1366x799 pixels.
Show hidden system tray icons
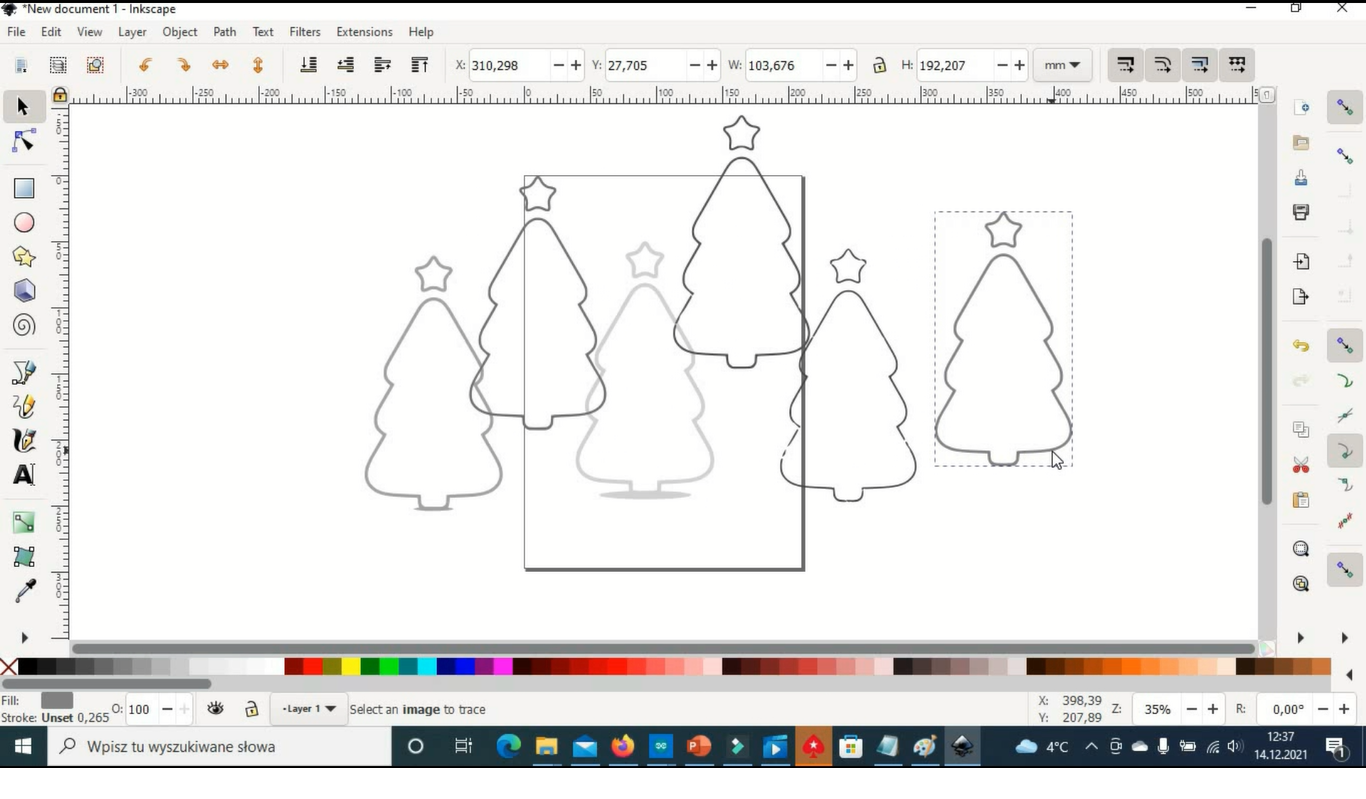(x=1091, y=746)
